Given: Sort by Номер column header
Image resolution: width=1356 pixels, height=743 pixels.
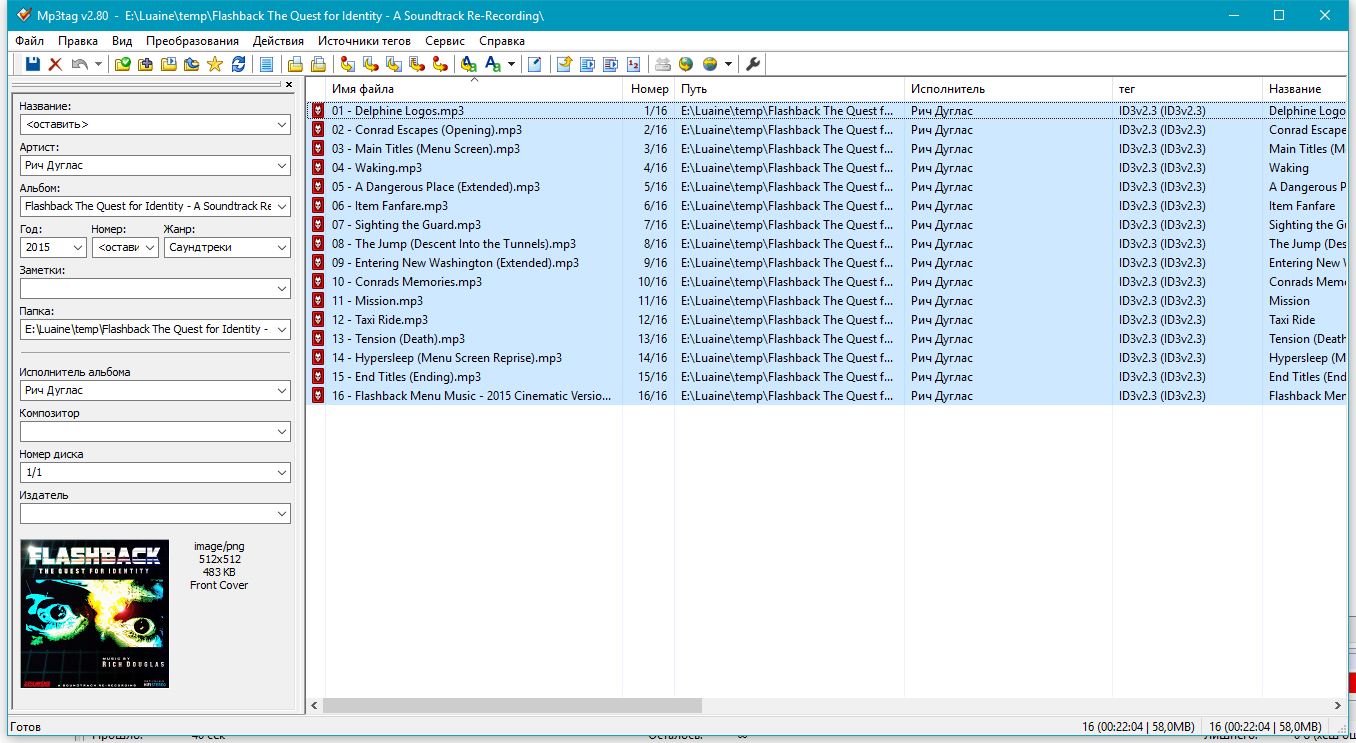Looking at the screenshot, I should click(x=649, y=89).
